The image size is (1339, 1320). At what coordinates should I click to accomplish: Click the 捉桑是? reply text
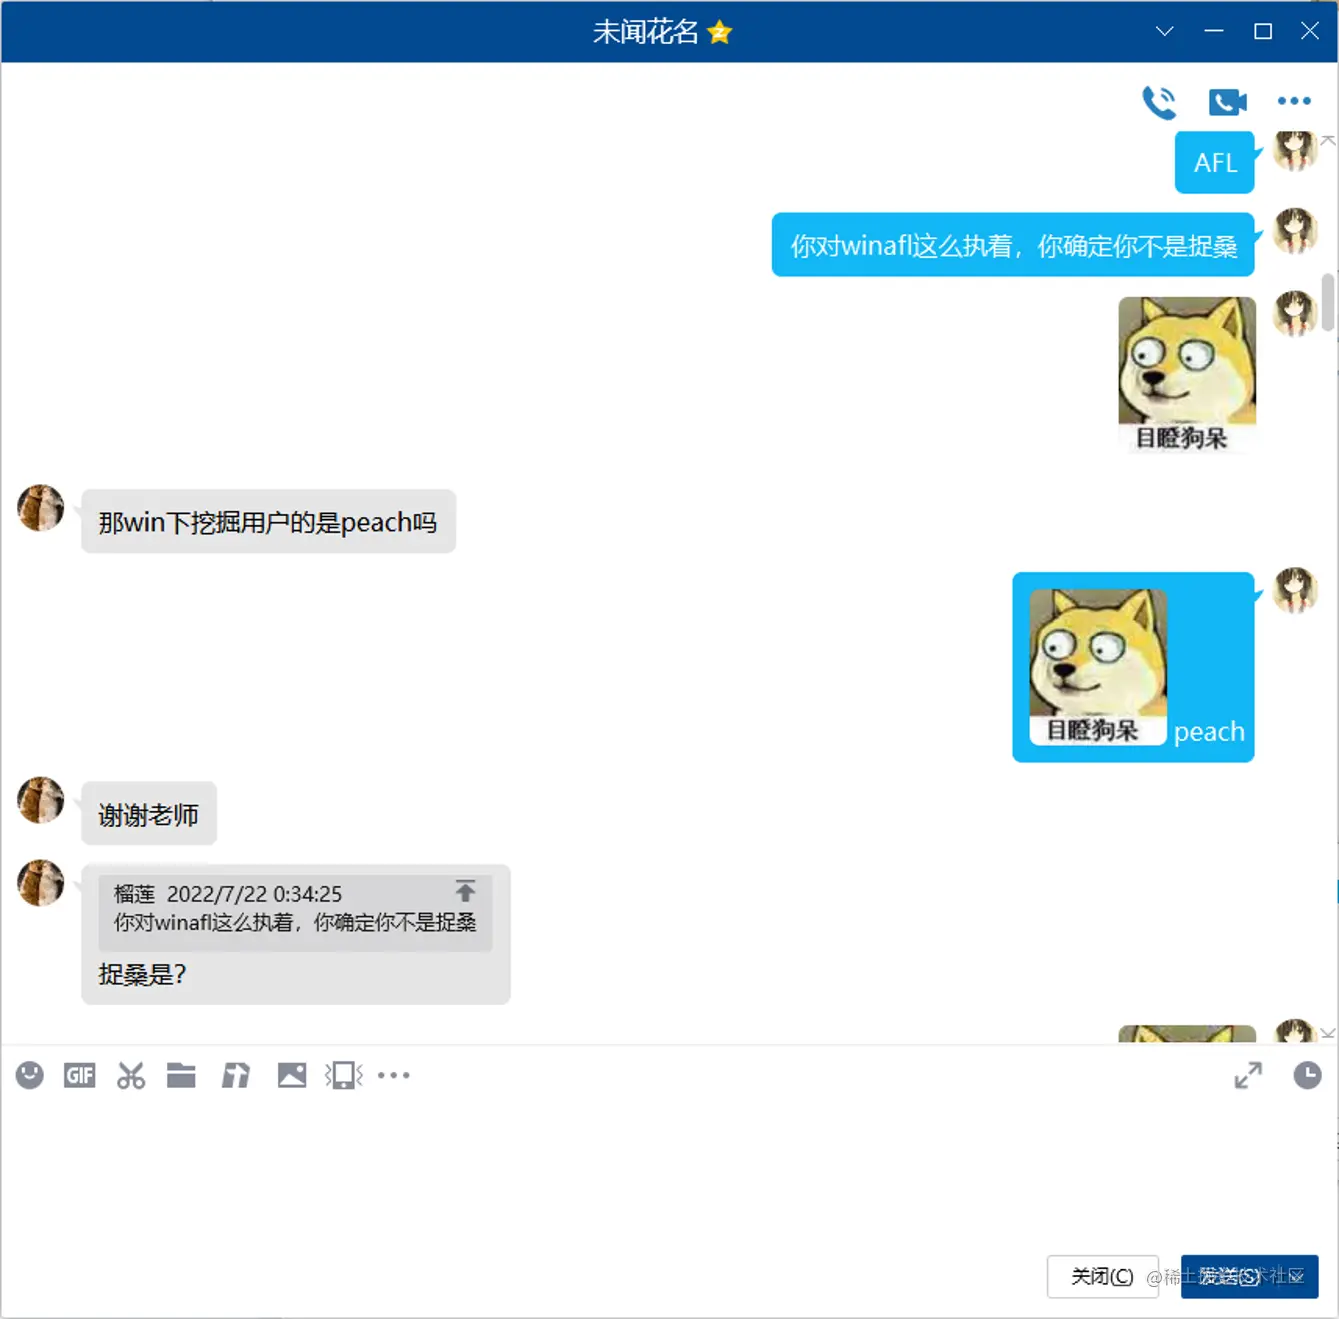click(142, 974)
